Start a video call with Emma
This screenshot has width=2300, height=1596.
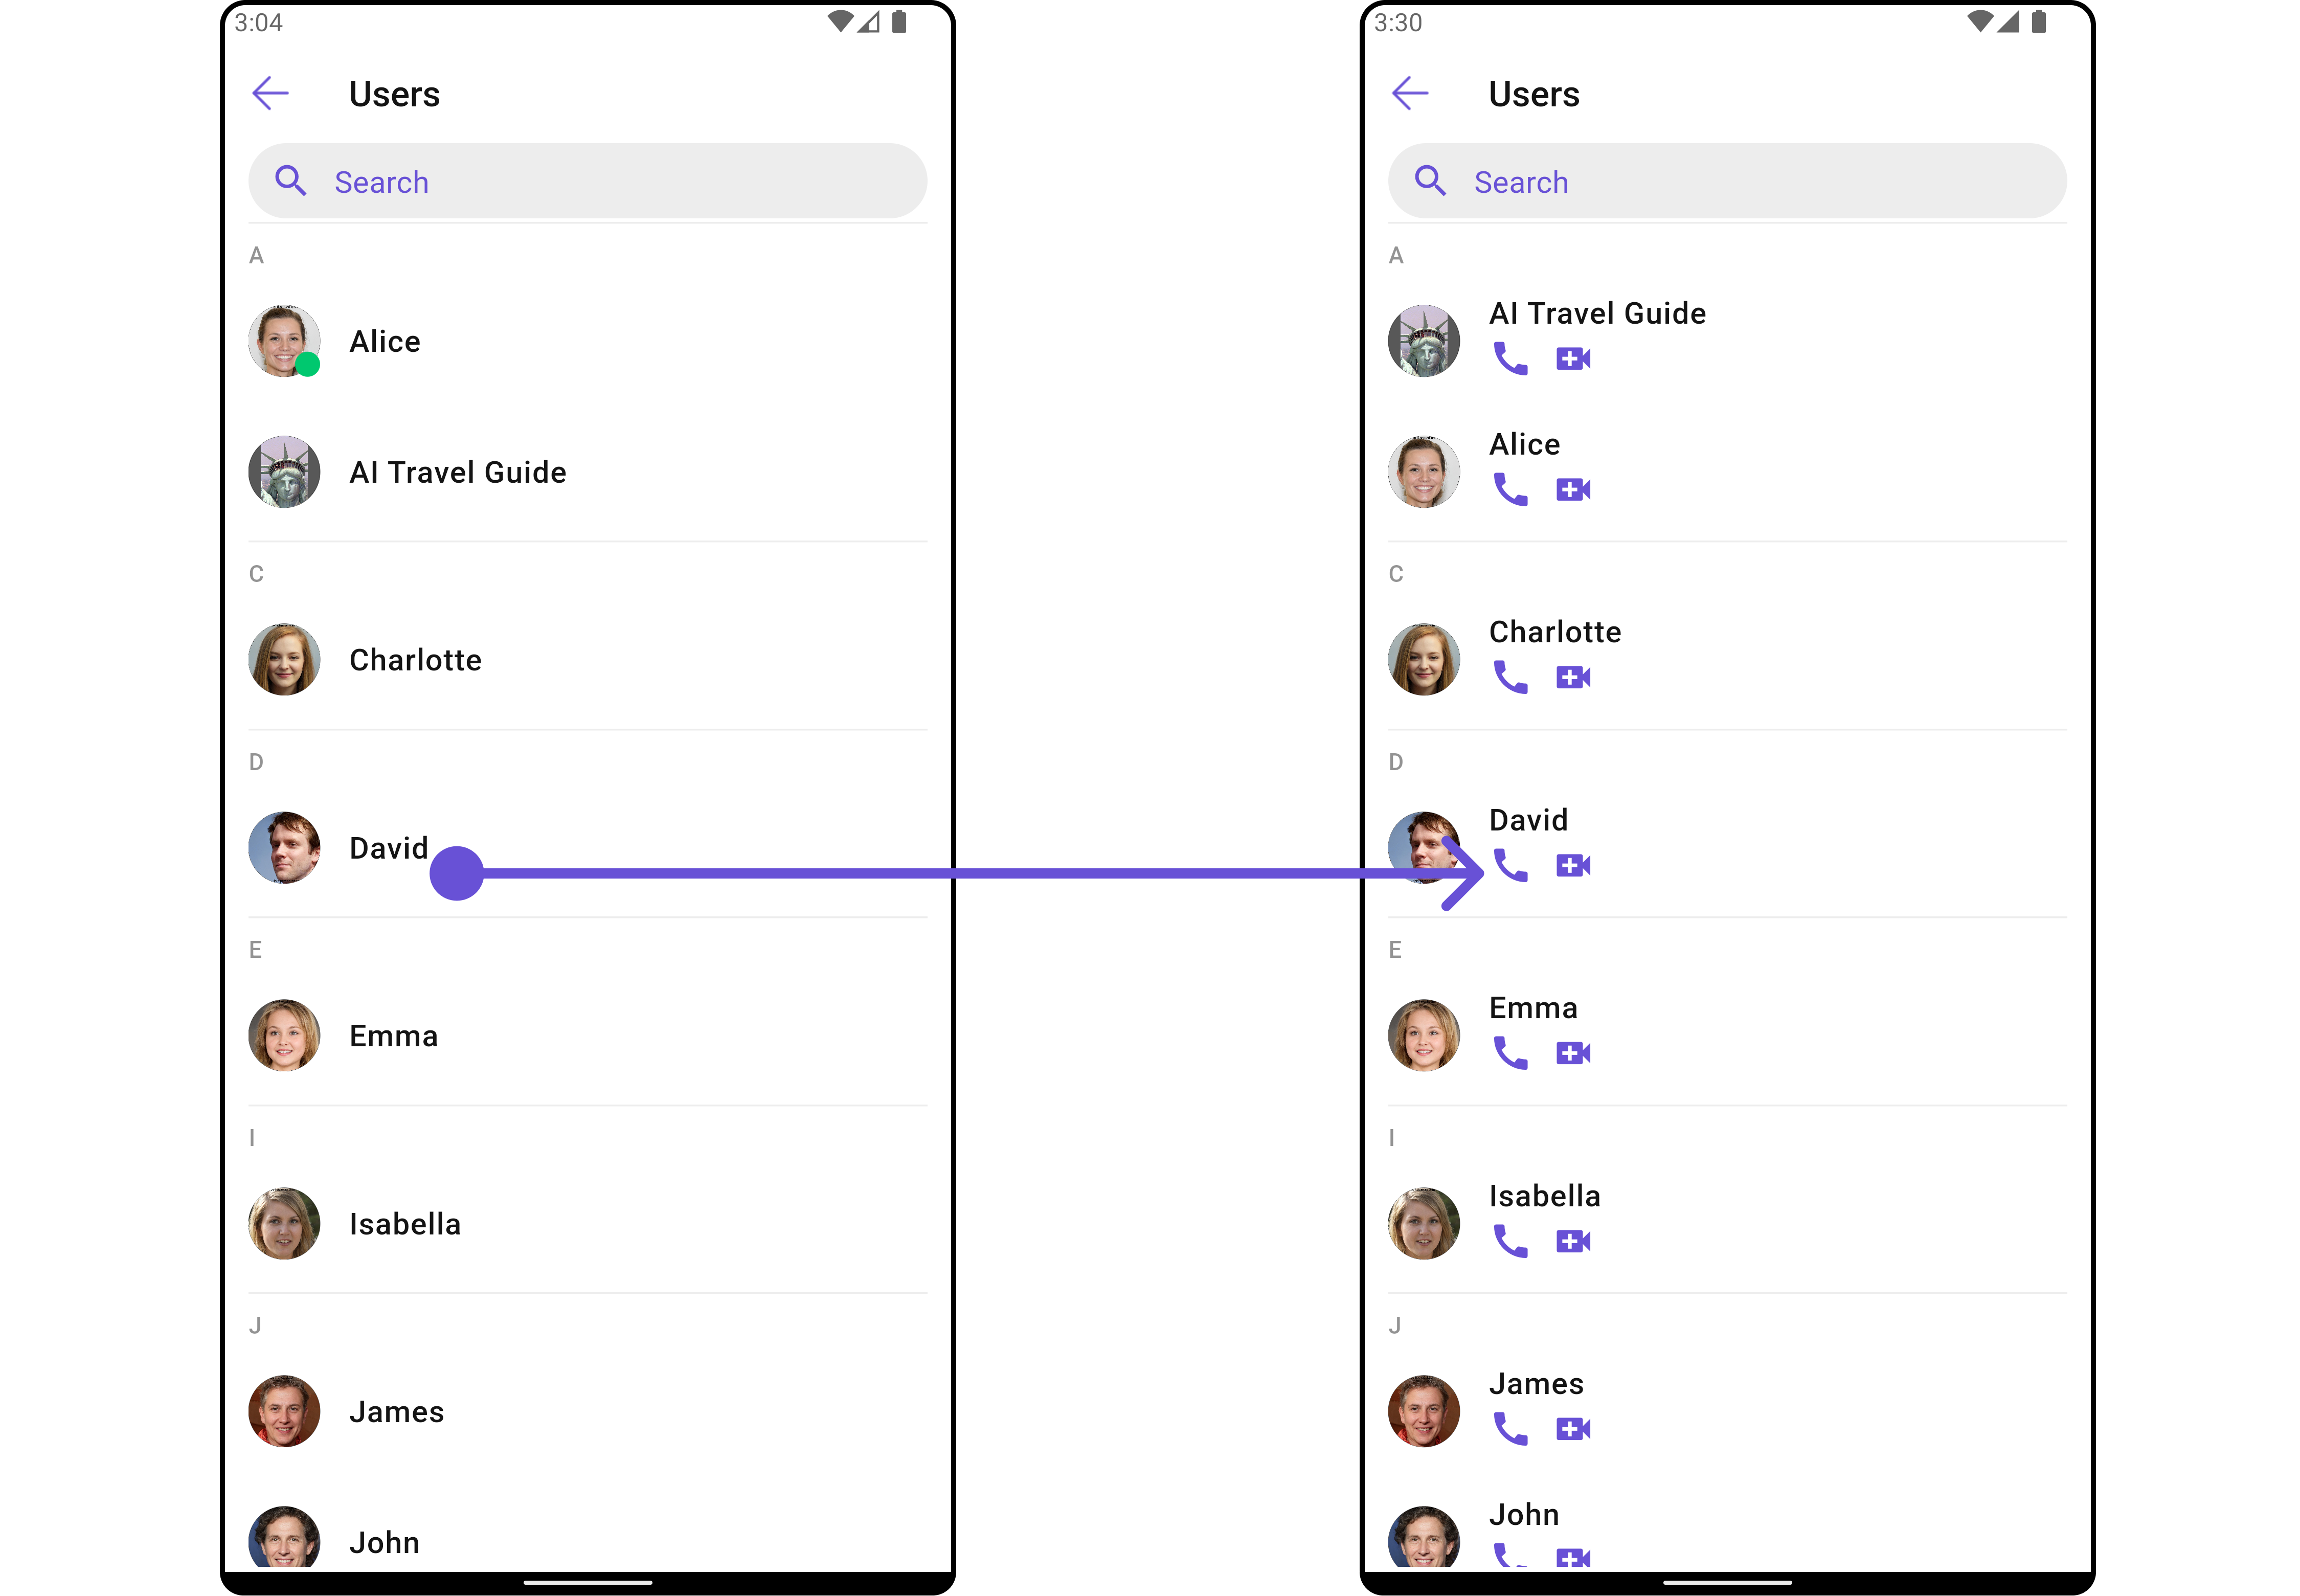point(1573,1053)
